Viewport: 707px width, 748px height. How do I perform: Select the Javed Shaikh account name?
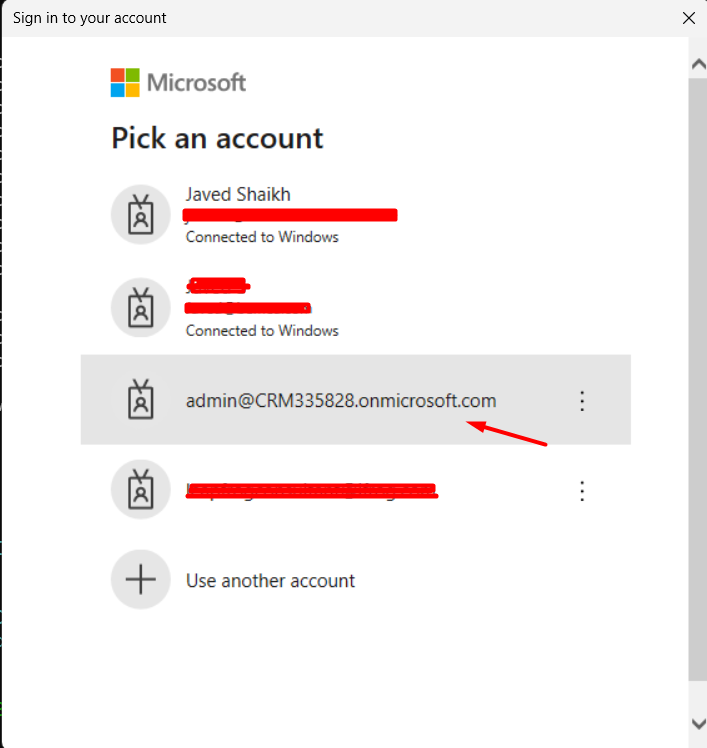tap(238, 194)
